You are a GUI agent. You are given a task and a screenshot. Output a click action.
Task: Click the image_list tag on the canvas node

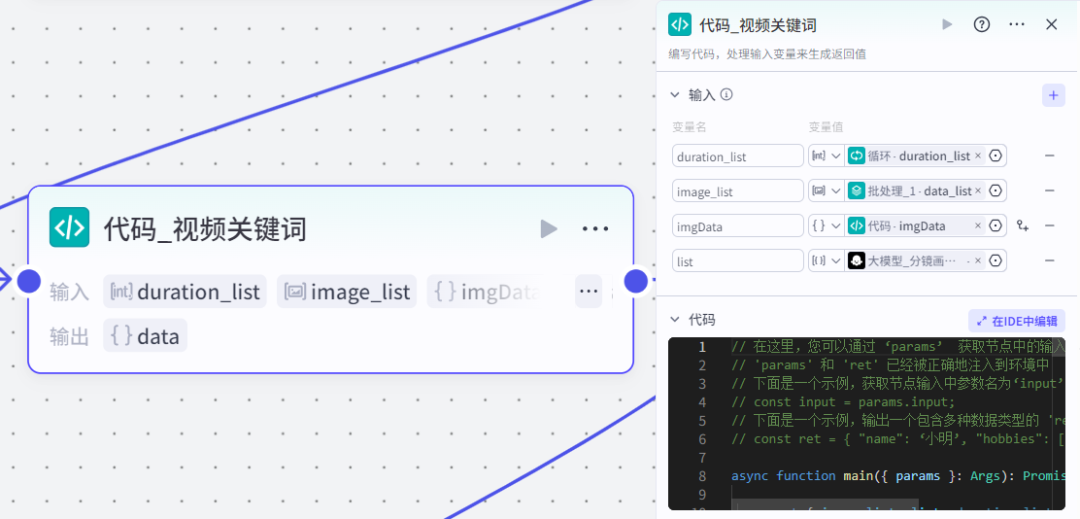tap(347, 292)
